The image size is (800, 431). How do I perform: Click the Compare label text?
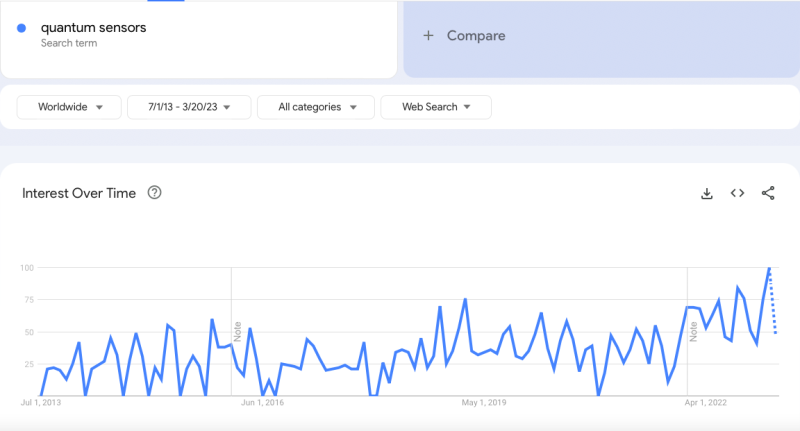(x=476, y=36)
